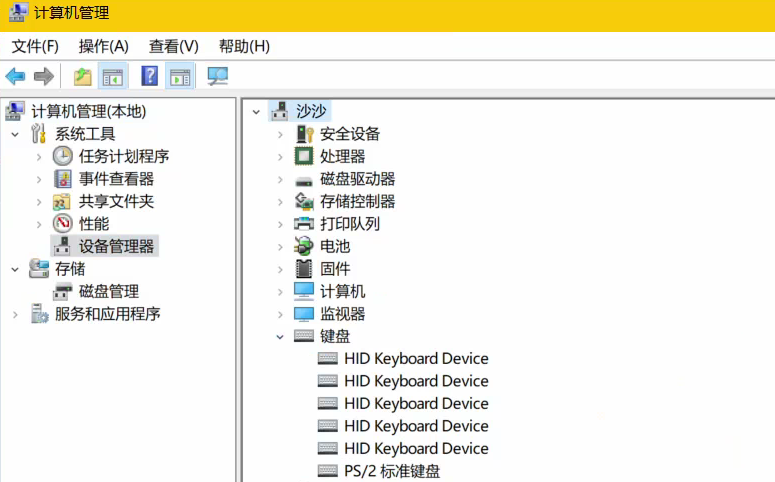Screen dimensions: 775x482
Task: Select the 安全设备 label
Action: pos(350,134)
